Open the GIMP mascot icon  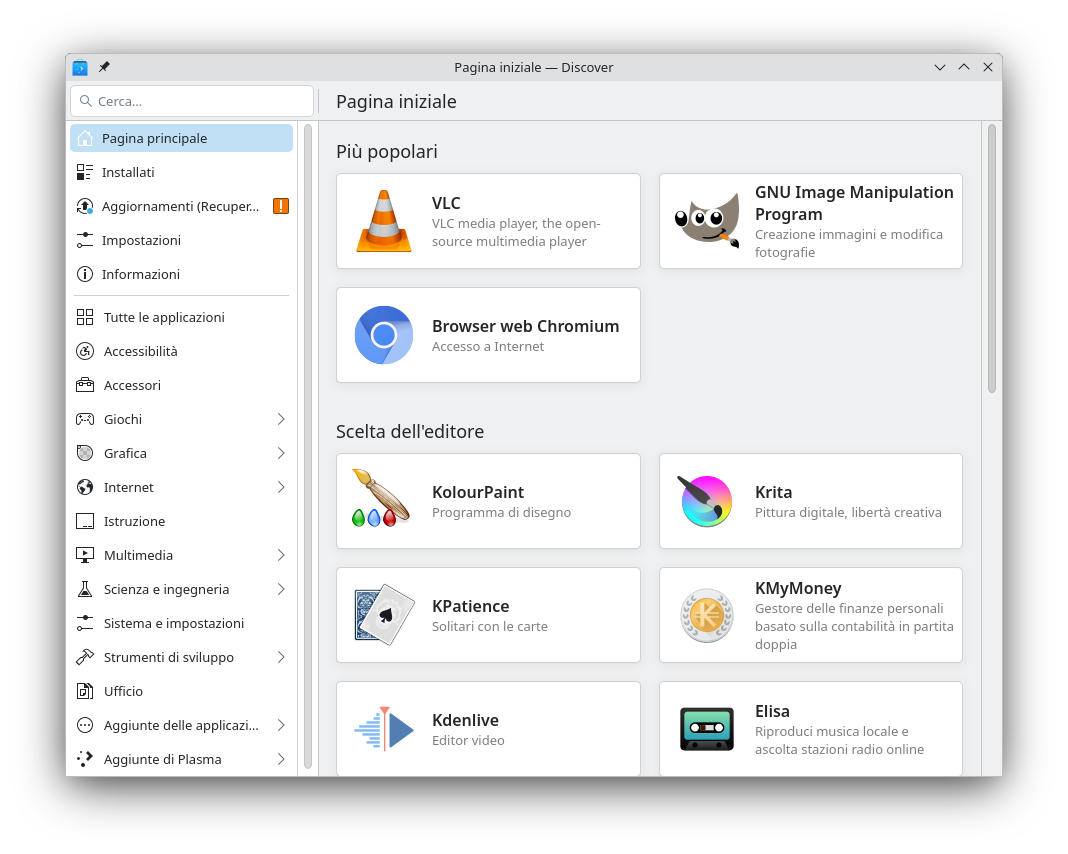(707, 221)
